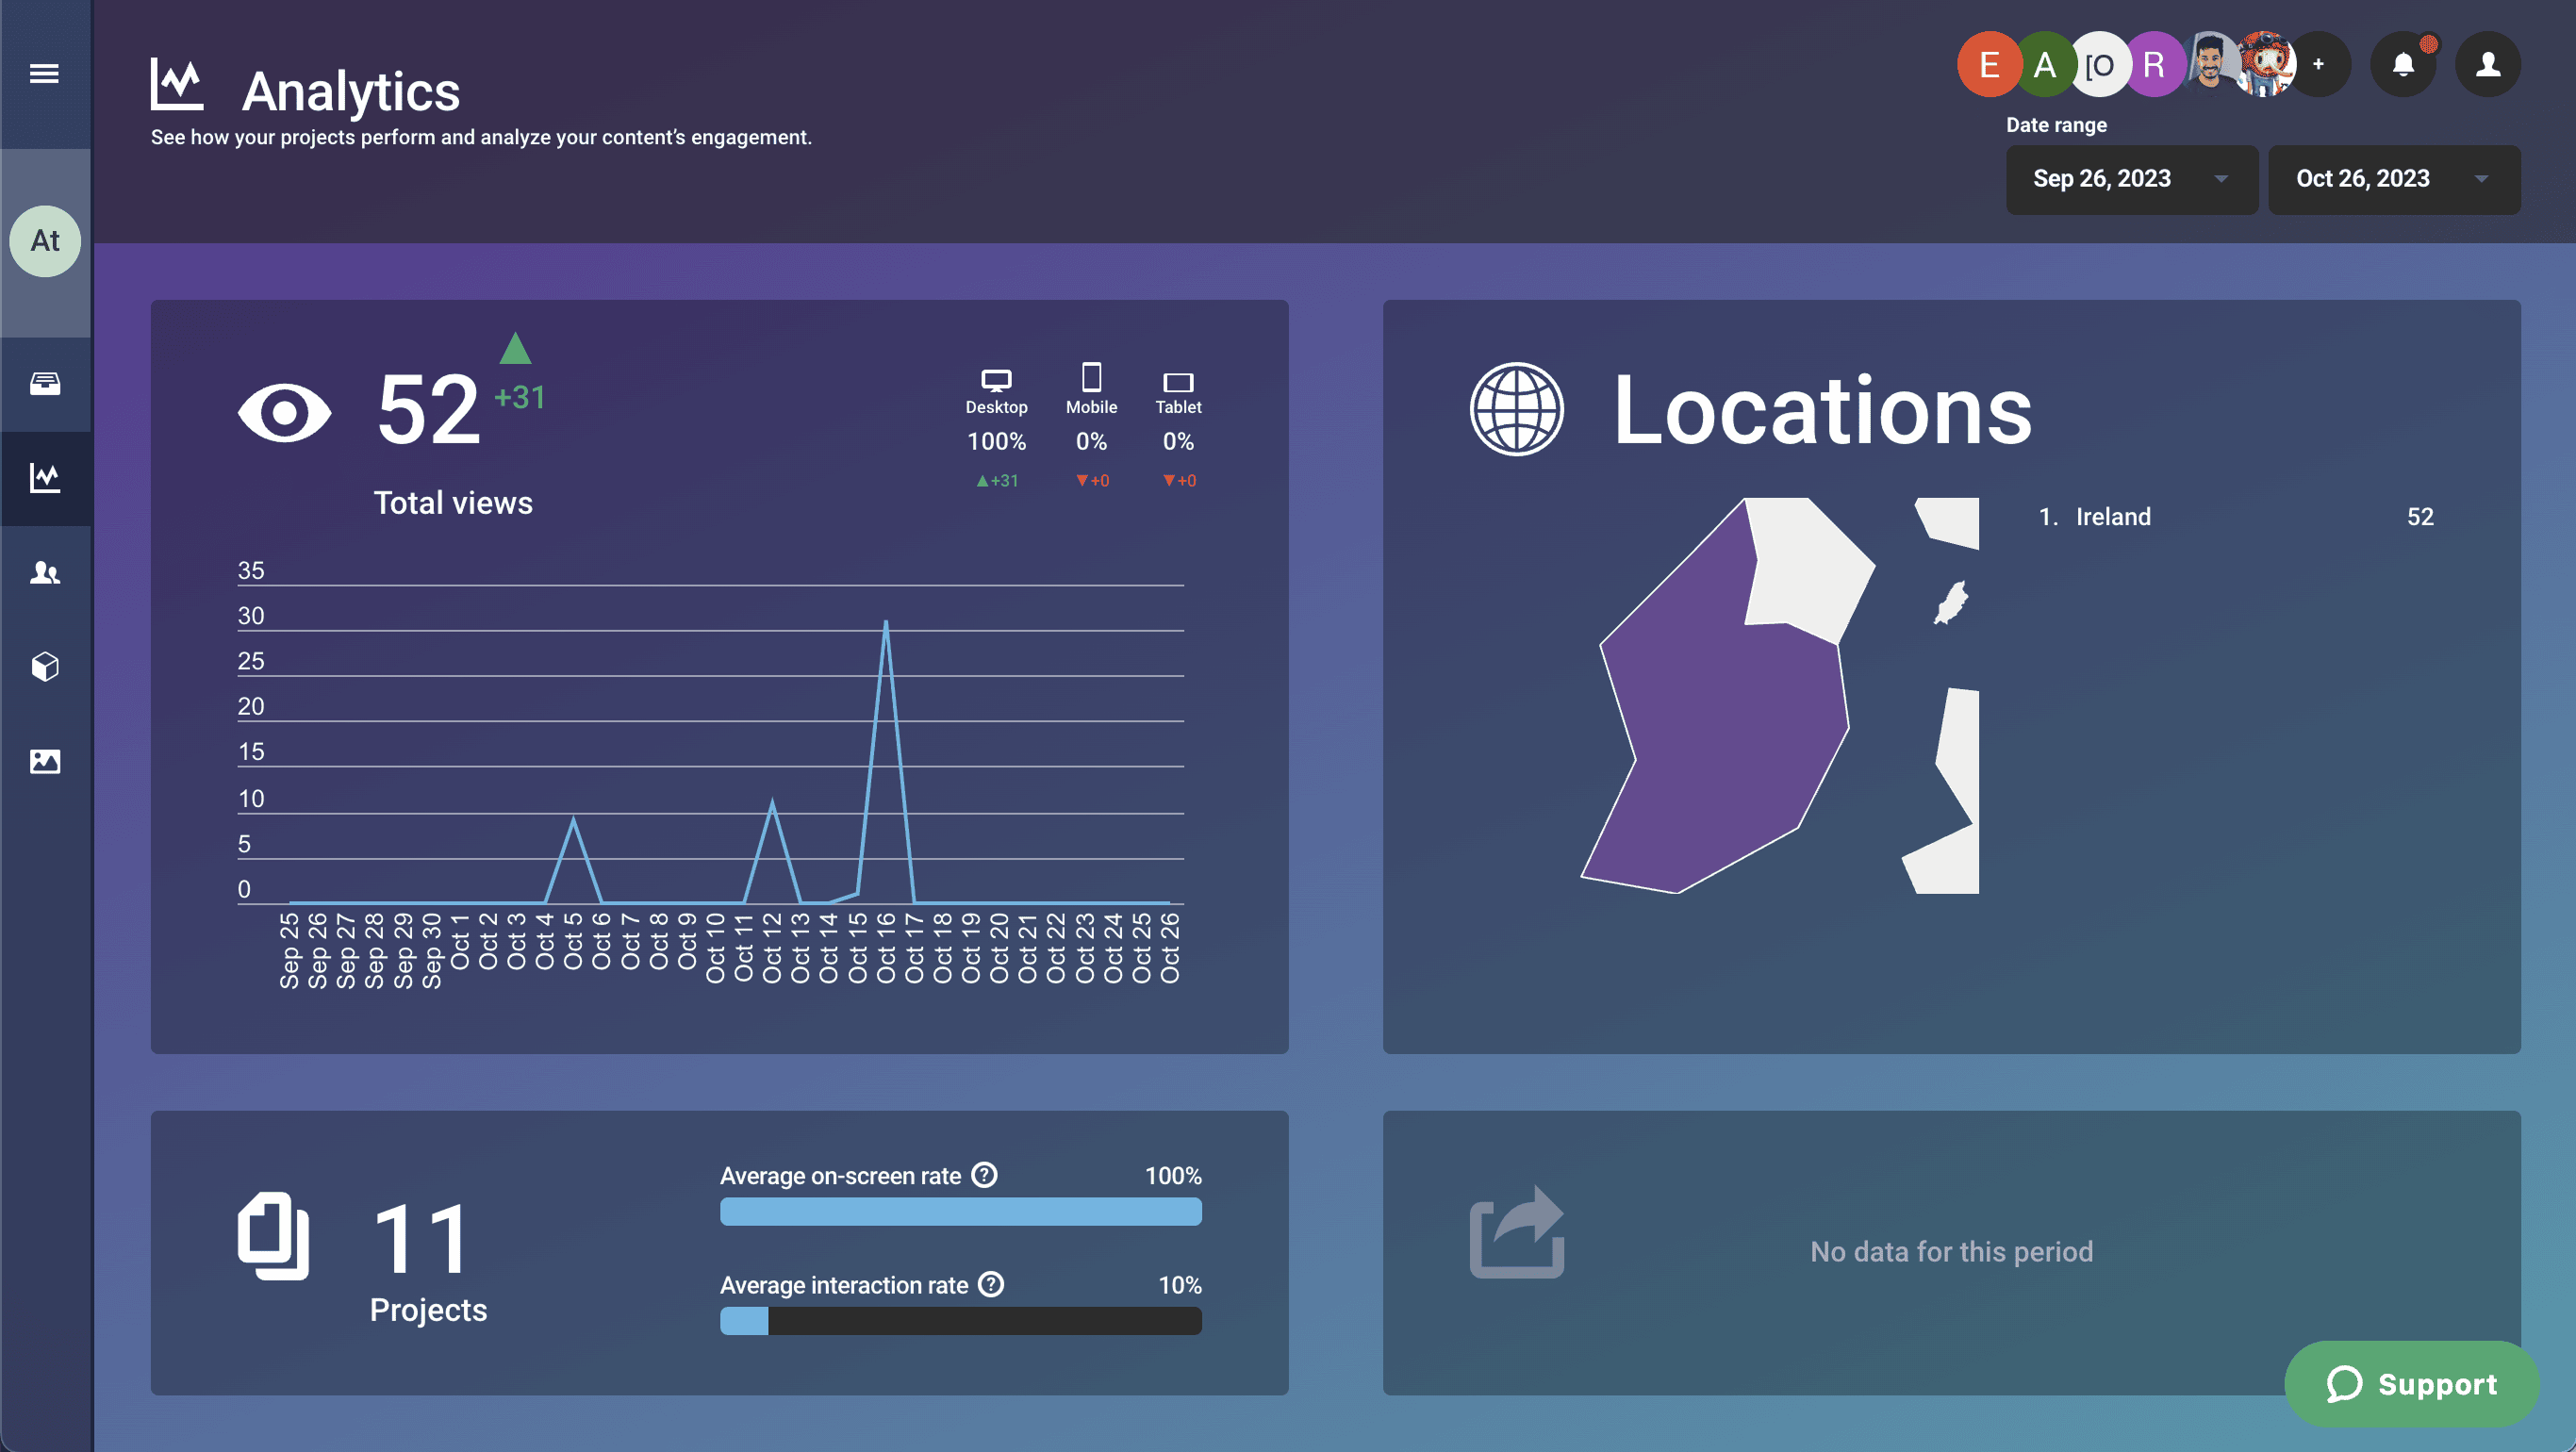The width and height of the screenshot is (2576, 1452).
Task: Click the 'Oct 12' axis label
Action: [x=772, y=948]
